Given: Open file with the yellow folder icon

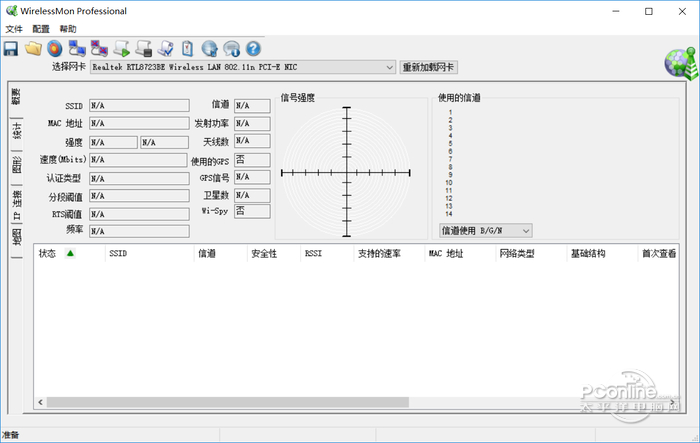Looking at the screenshot, I should (x=33, y=49).
